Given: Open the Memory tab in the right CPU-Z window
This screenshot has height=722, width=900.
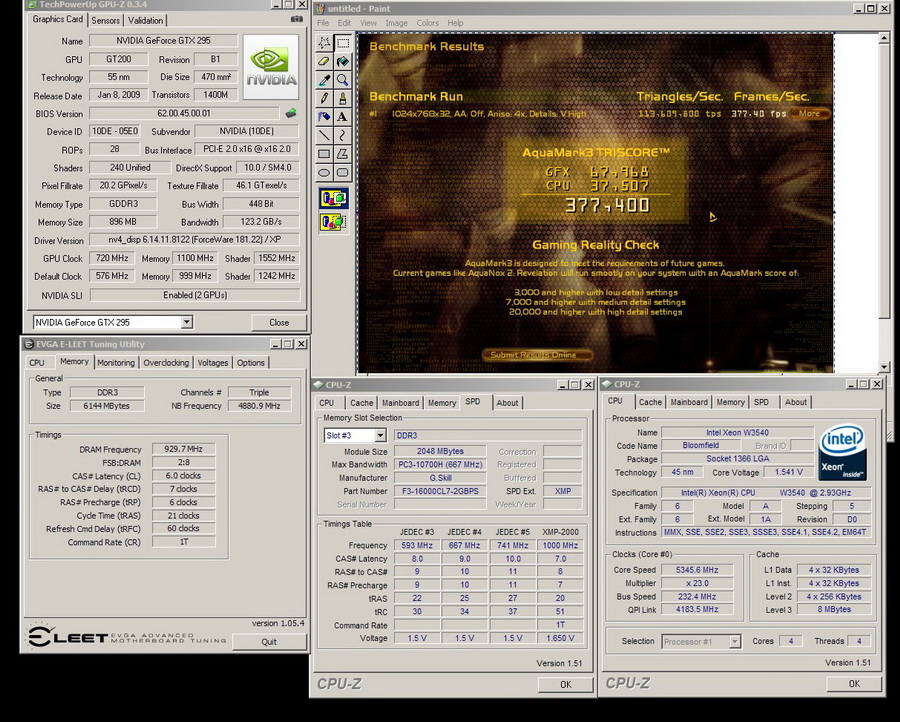Looking at the screenshot, I should [730, 402].
